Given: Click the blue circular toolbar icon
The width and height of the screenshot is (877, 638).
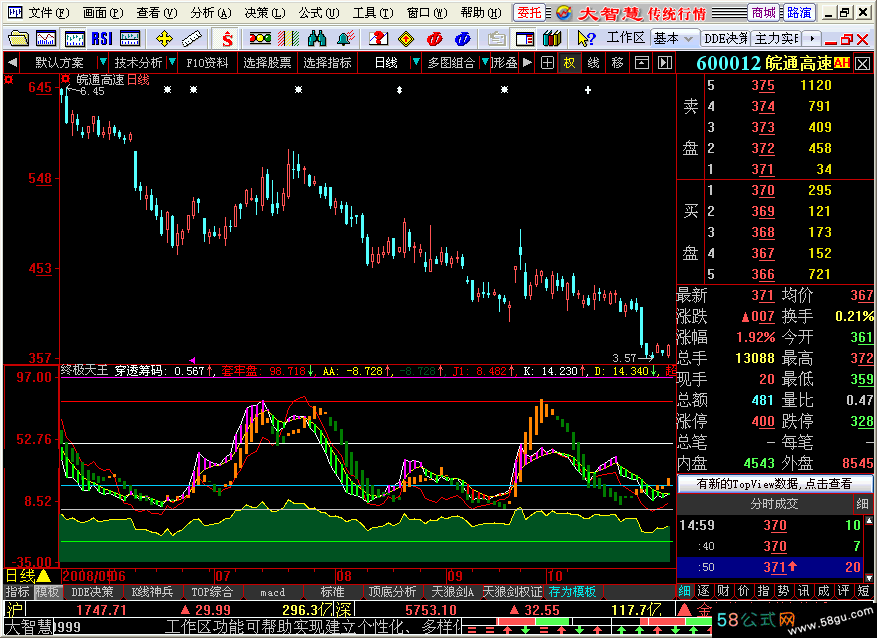Looking at the screenshot, I should [x=463, y=39].
